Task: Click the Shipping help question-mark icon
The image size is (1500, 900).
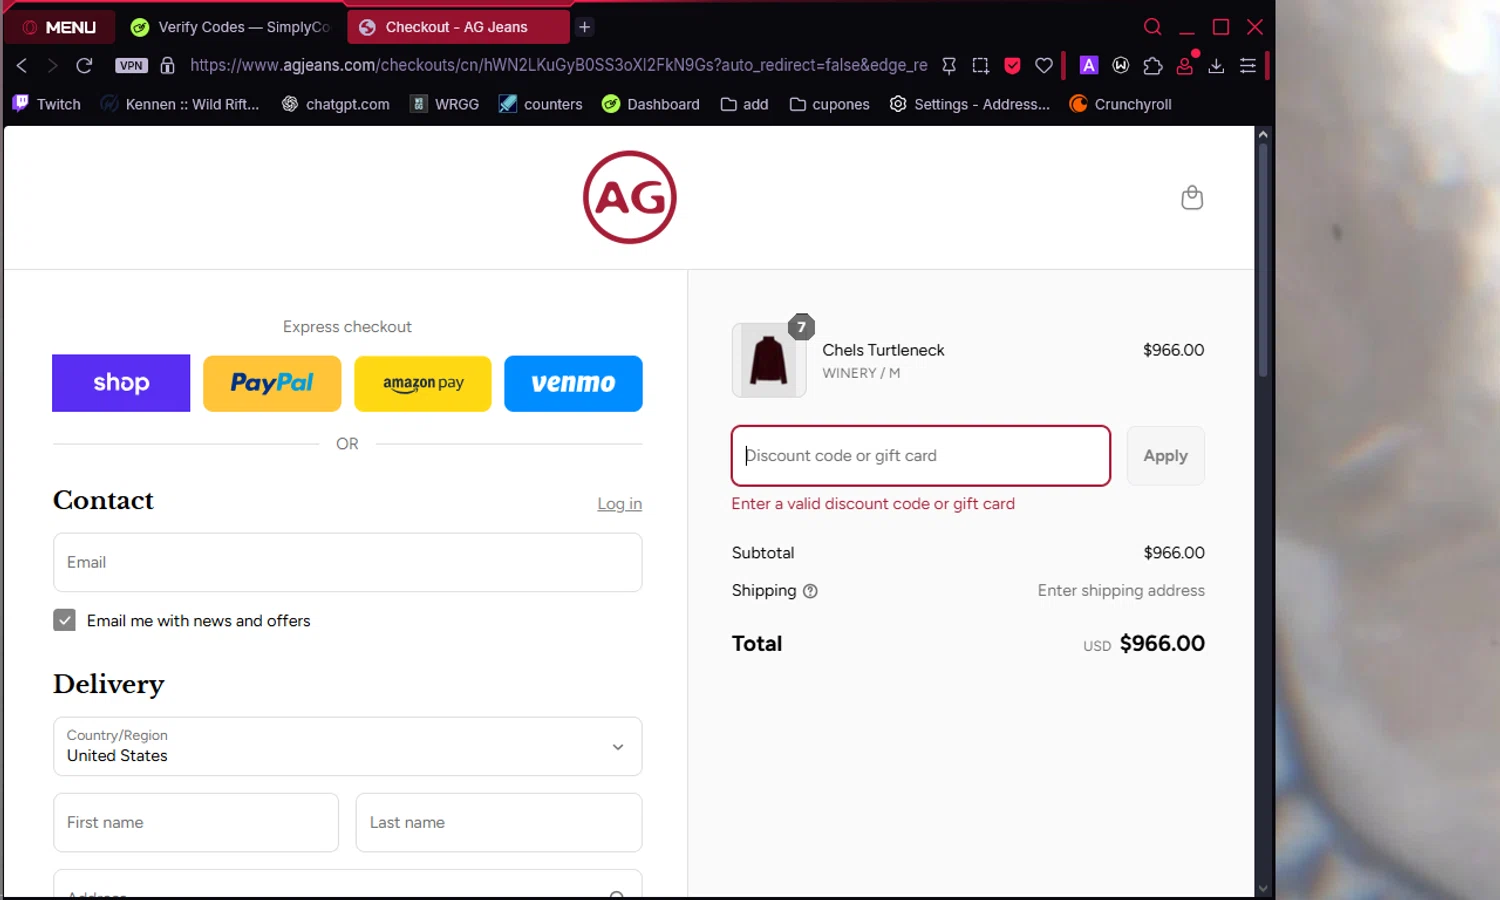Action: coord(811,591)
